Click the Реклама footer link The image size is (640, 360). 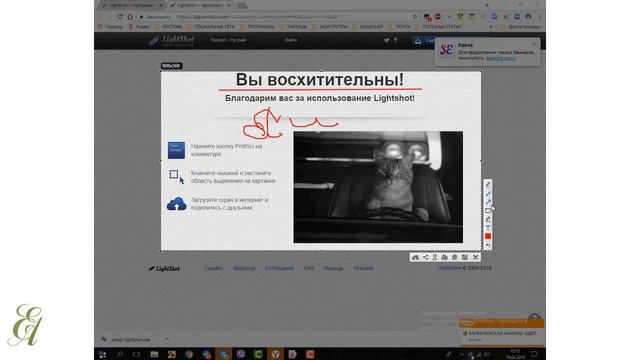(363, 268)
